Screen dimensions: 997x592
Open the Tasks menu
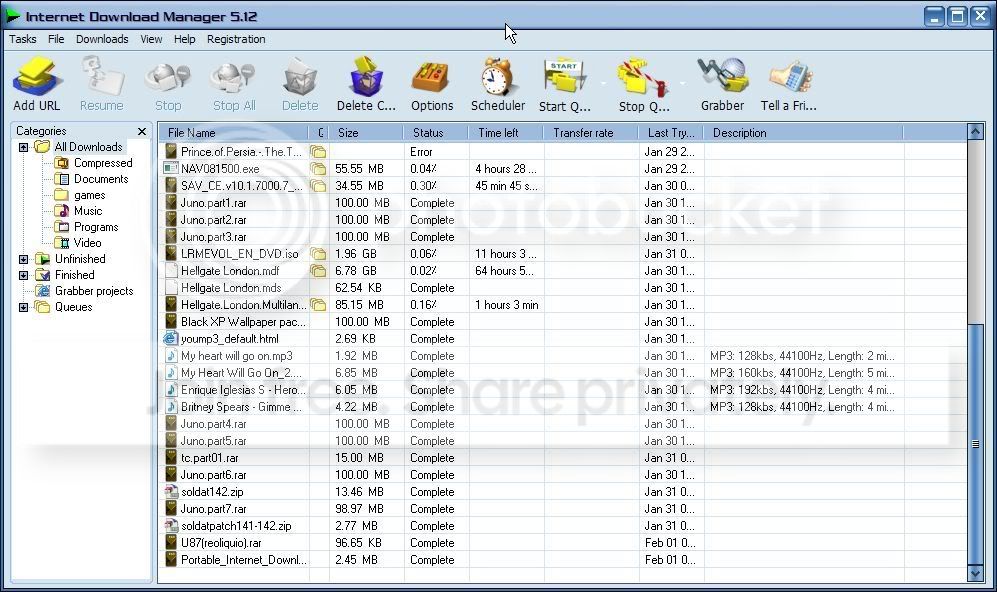22,39
